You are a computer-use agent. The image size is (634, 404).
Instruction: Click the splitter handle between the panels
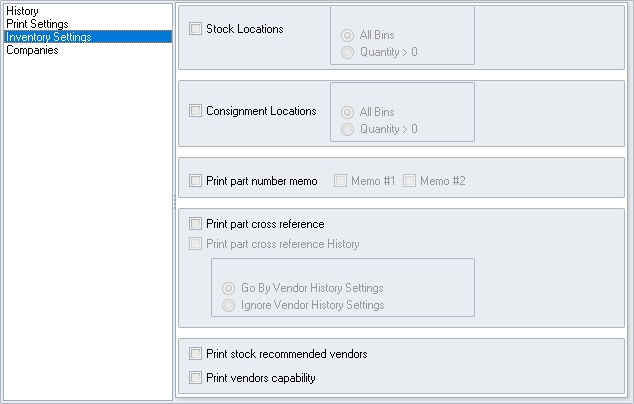[x=175, y=202]
